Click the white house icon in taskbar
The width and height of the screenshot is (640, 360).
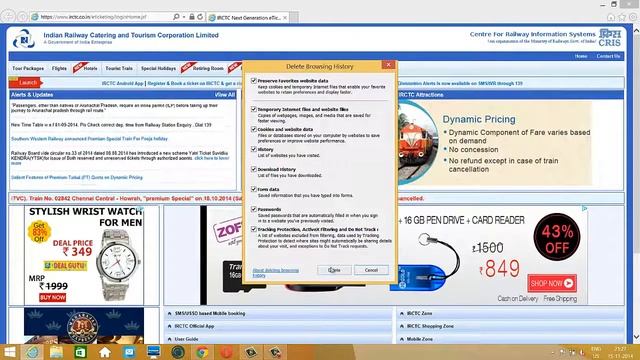coord(105,352)
